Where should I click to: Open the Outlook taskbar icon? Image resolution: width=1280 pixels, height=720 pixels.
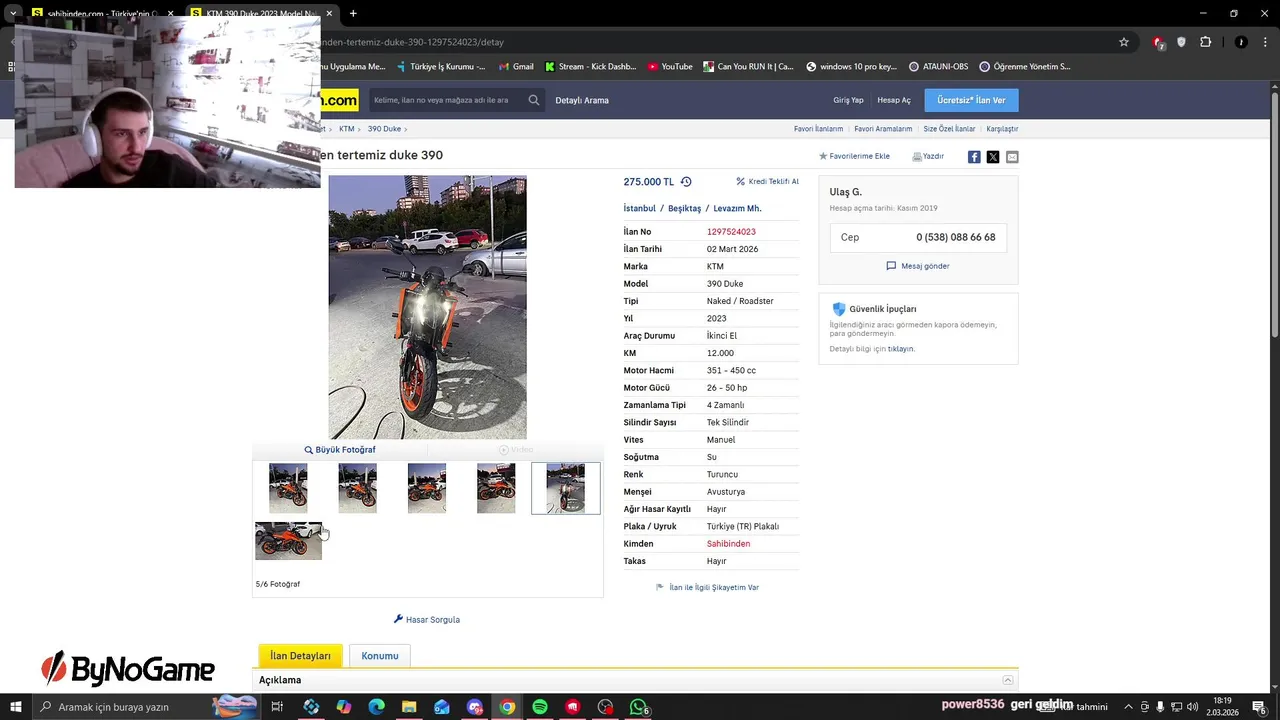[x=442, y=707]
